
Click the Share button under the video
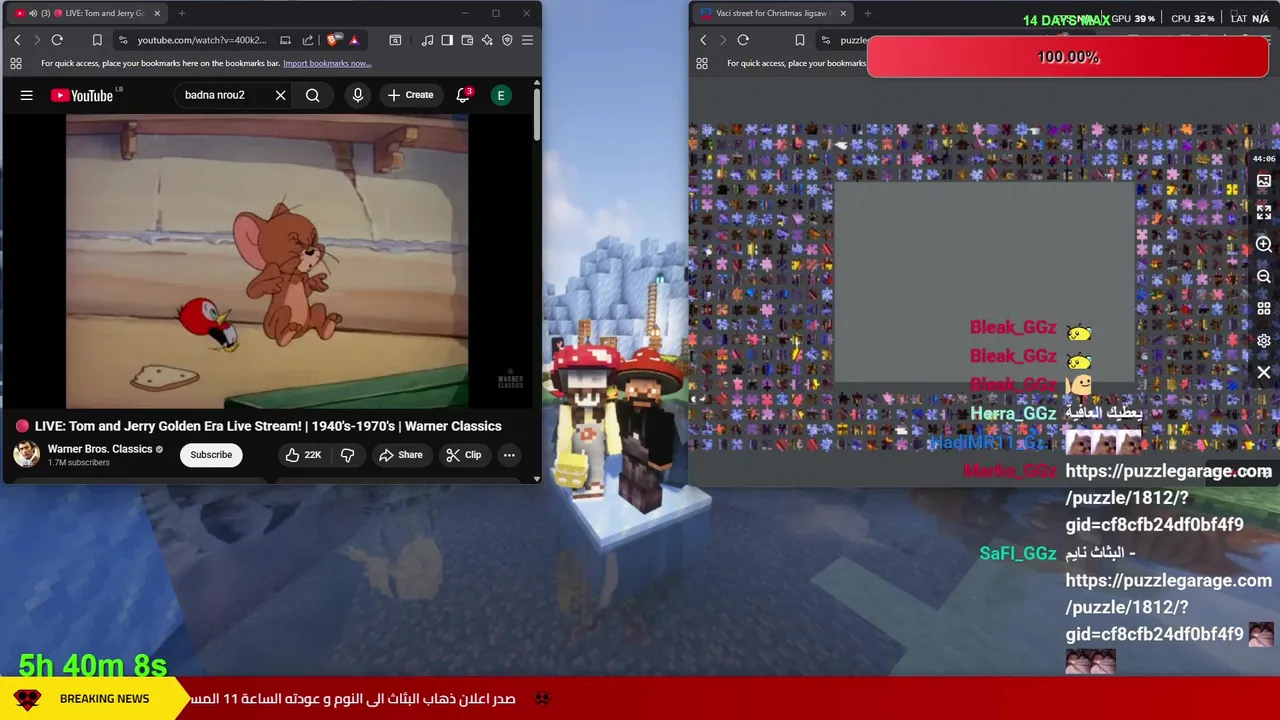(x=400, y=455)
